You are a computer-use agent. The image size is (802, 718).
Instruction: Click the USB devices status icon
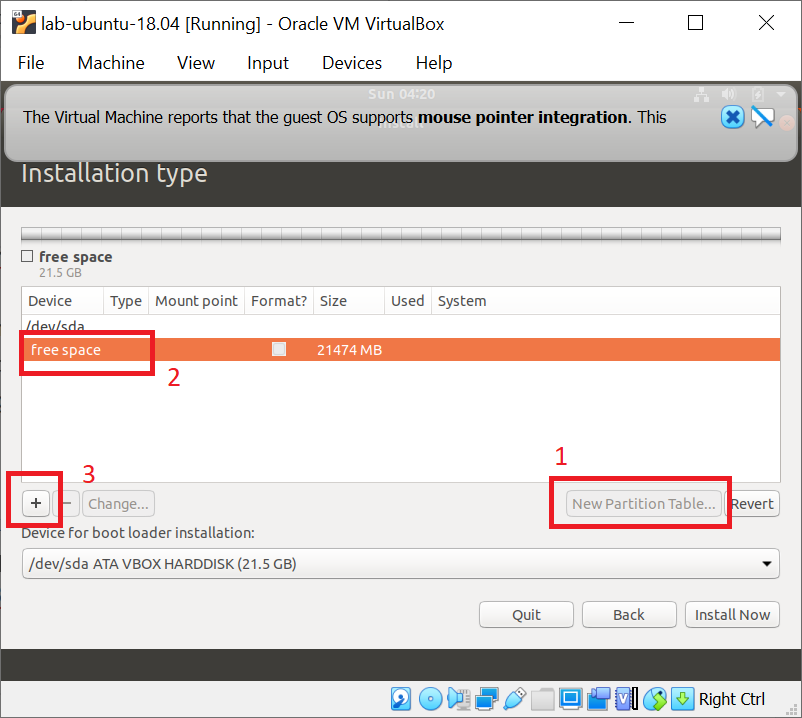click(515, 699)
